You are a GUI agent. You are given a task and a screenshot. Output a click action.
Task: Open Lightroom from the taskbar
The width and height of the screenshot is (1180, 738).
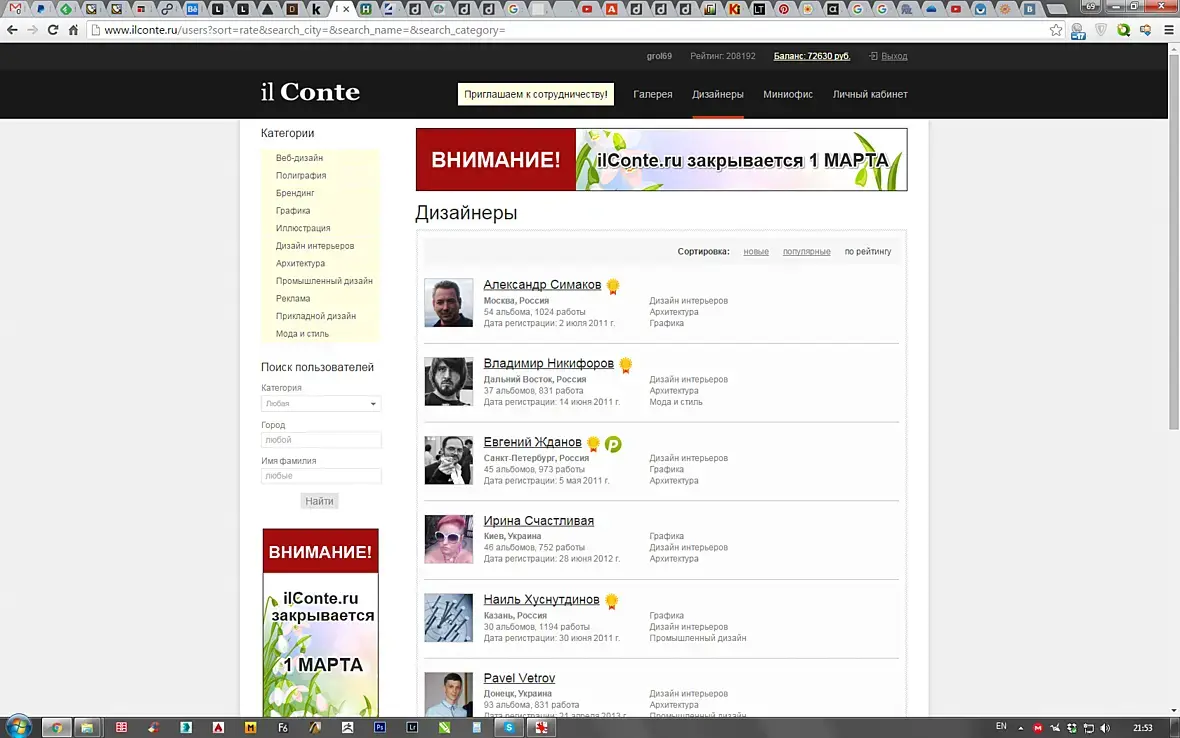(x=412, y=727)
